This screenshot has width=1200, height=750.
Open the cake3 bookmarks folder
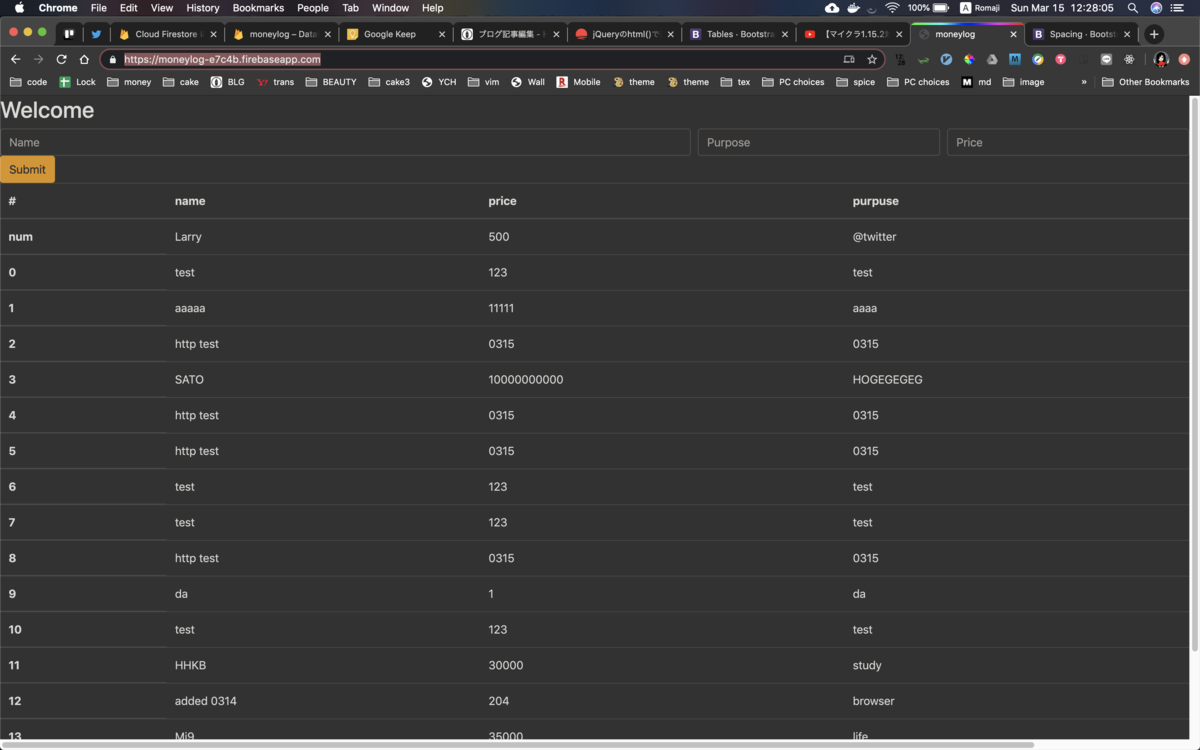tap(389, 82)
